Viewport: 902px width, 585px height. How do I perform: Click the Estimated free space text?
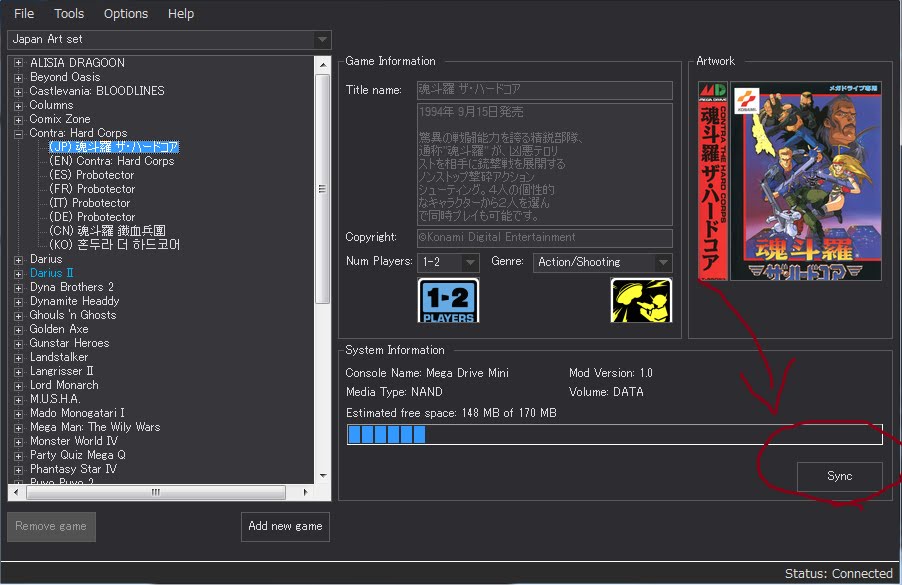click(x=451, y=413)
